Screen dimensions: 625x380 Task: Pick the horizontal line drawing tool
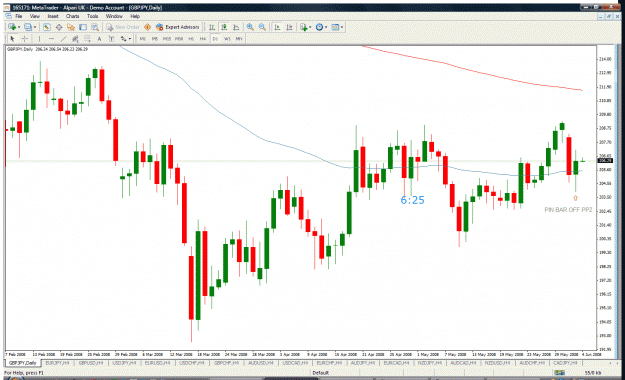click(51, 39)
